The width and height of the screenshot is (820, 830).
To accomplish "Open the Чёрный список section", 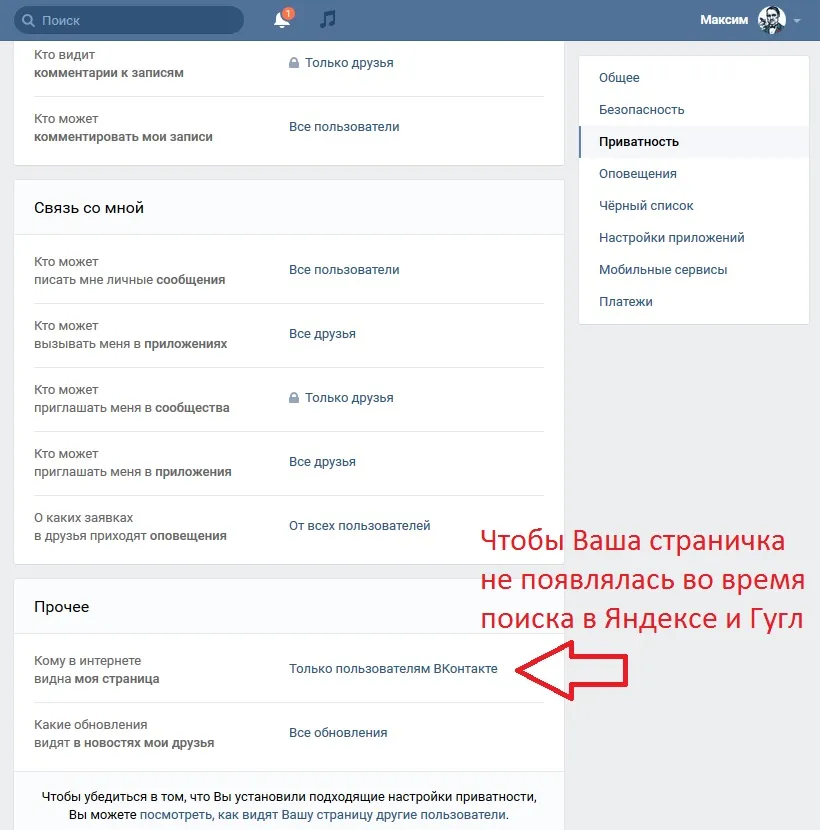I will pos(693,206).
